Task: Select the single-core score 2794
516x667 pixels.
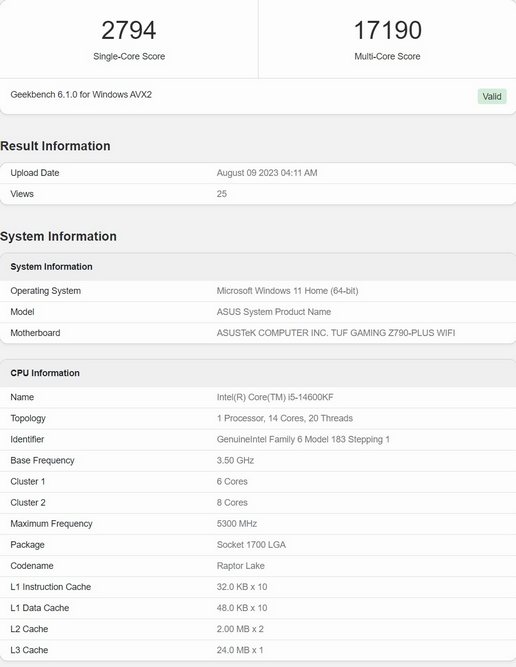Action: (129, 30)
